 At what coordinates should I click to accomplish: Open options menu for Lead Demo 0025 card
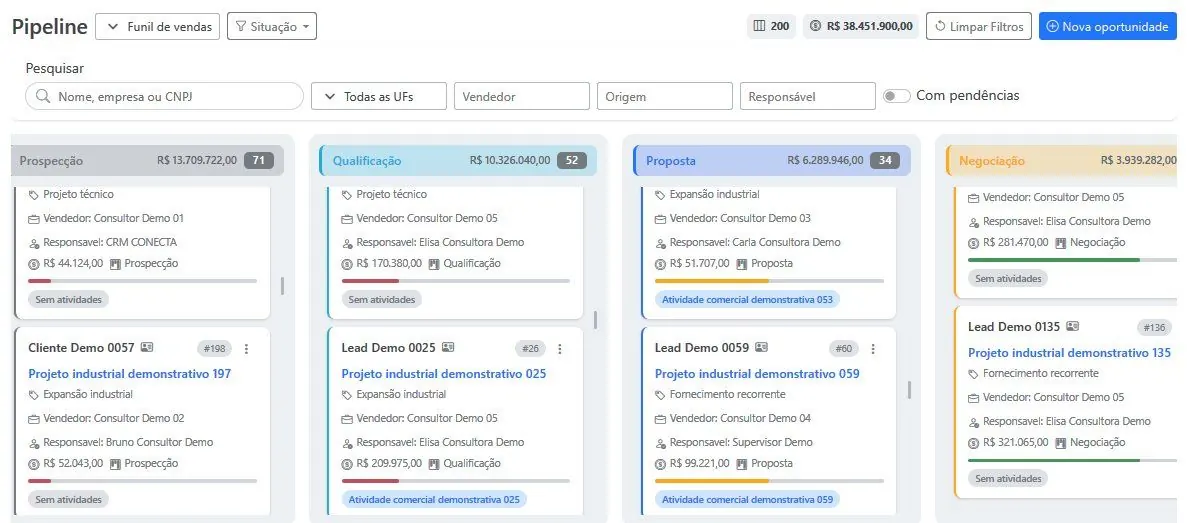click(559, 349)
